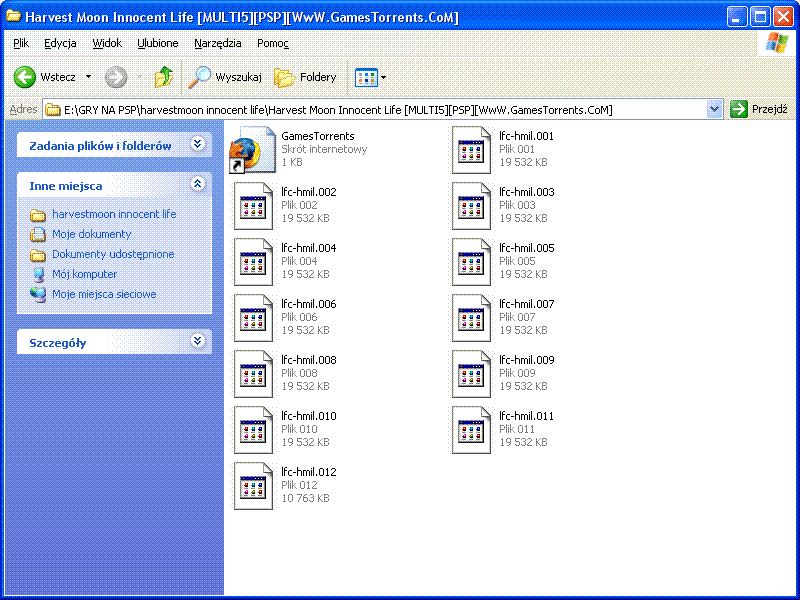The image size is (800, 600).
Task: Click the Przejdź go button
Action: coord(759,109)
